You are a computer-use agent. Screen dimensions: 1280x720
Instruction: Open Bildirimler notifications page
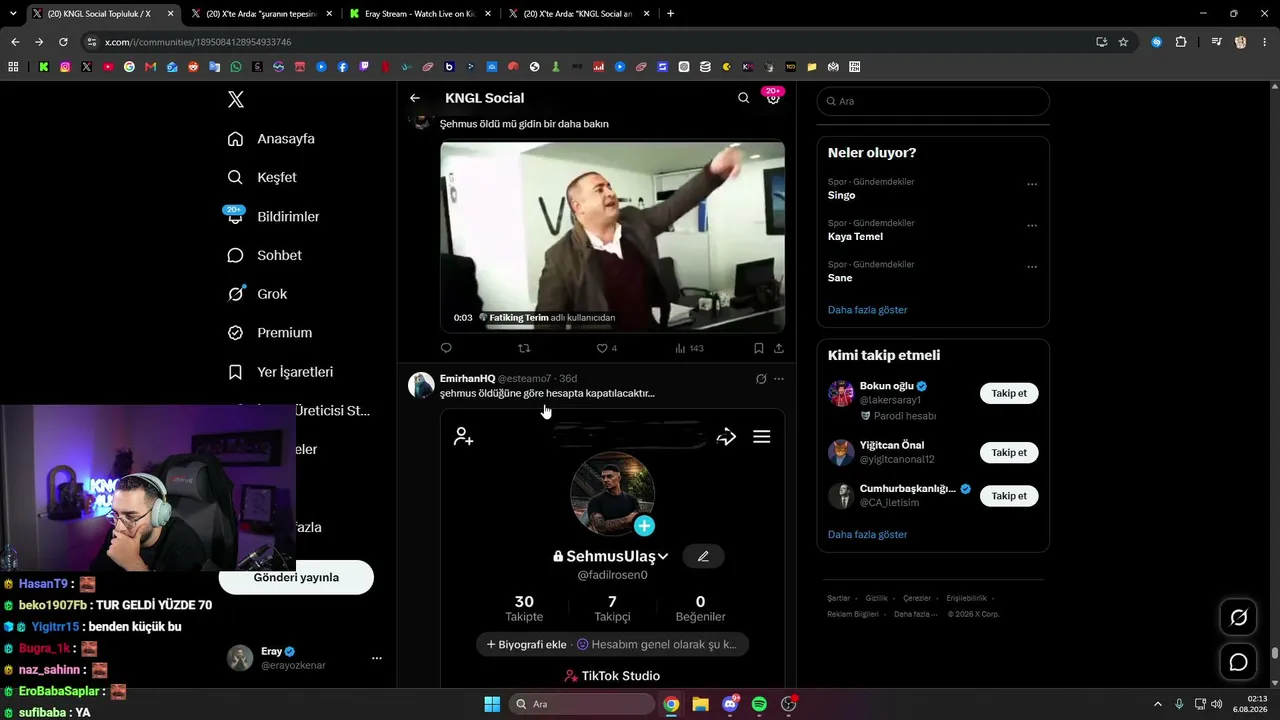point(273,216)
